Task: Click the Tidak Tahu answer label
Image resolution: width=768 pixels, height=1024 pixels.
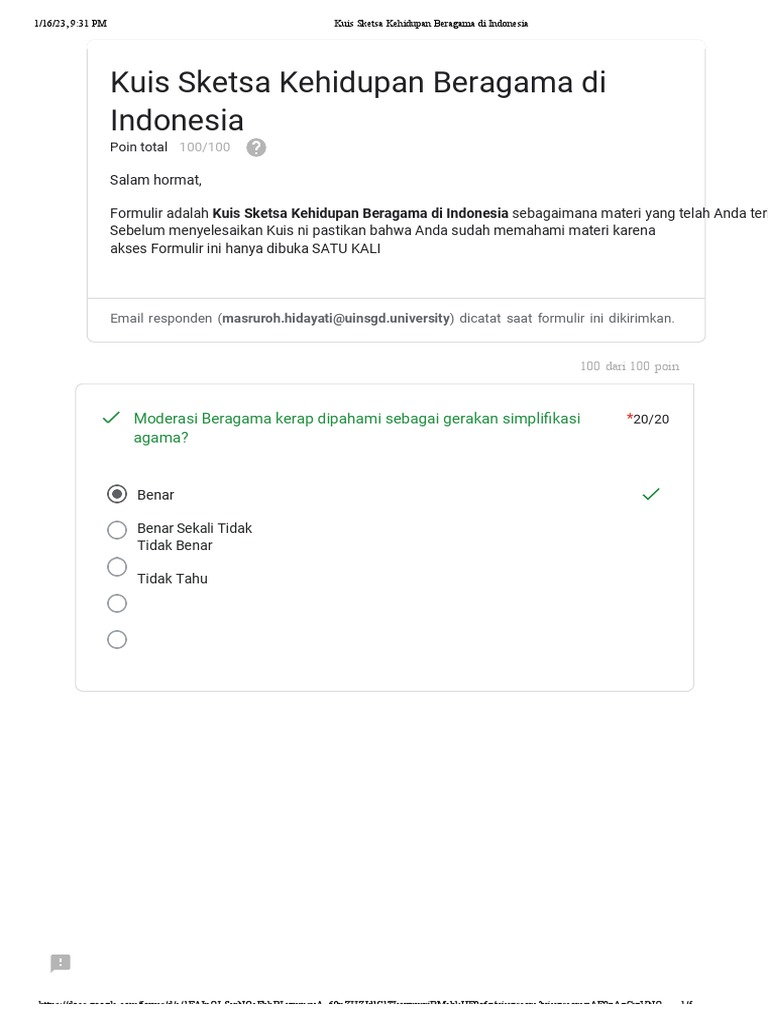Action: (x=172, y=579)
